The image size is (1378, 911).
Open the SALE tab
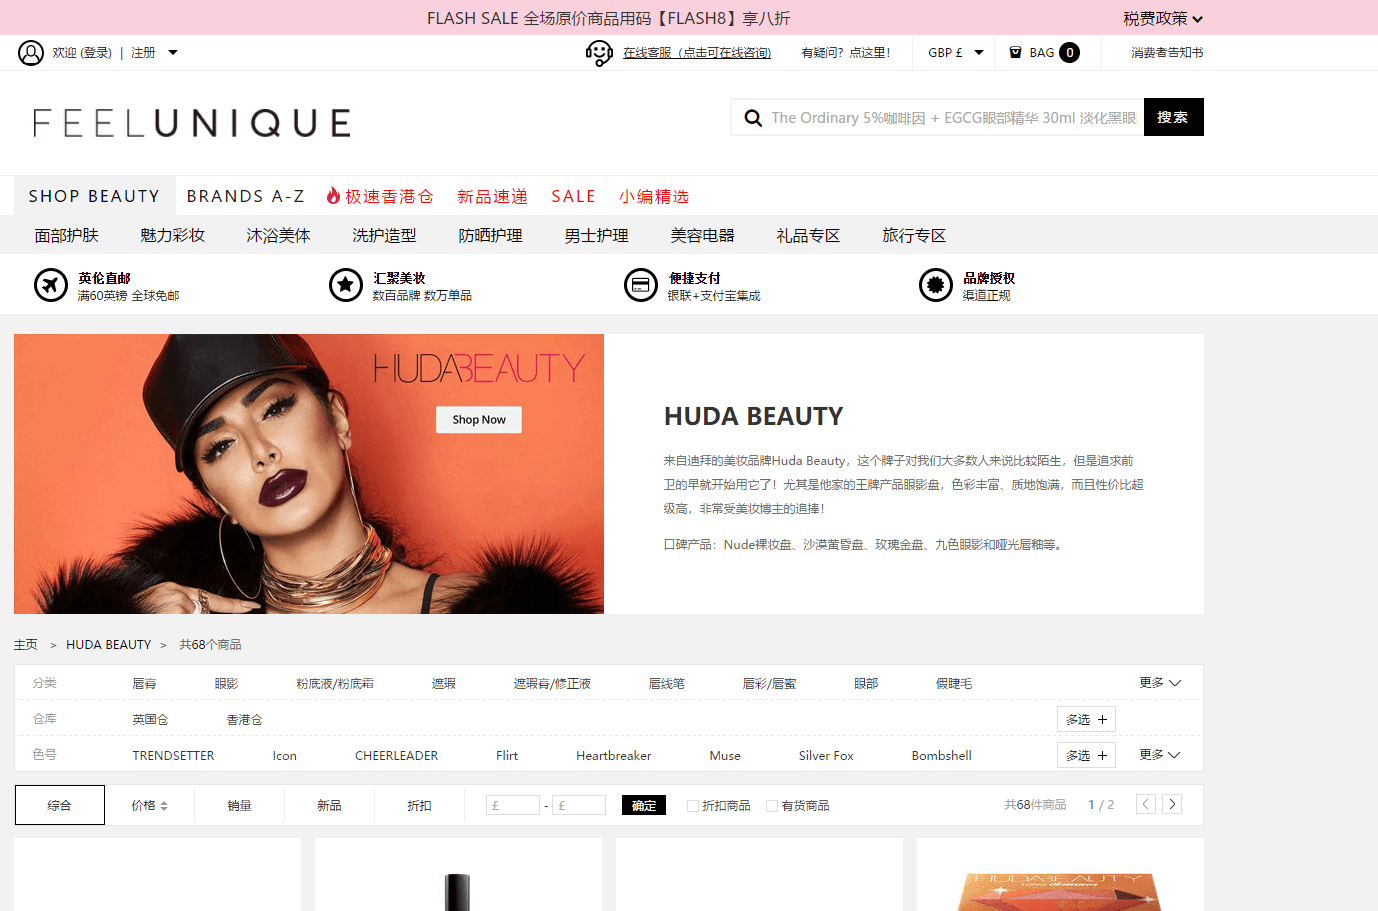click(573, 196)
